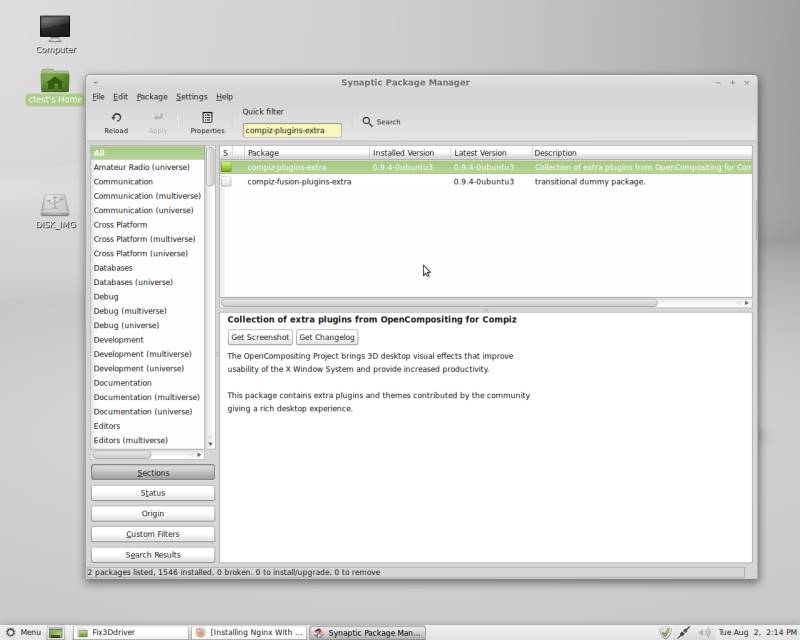Click the Reload toolbar icon
800x640 pixels.
(x=116, y=118)
